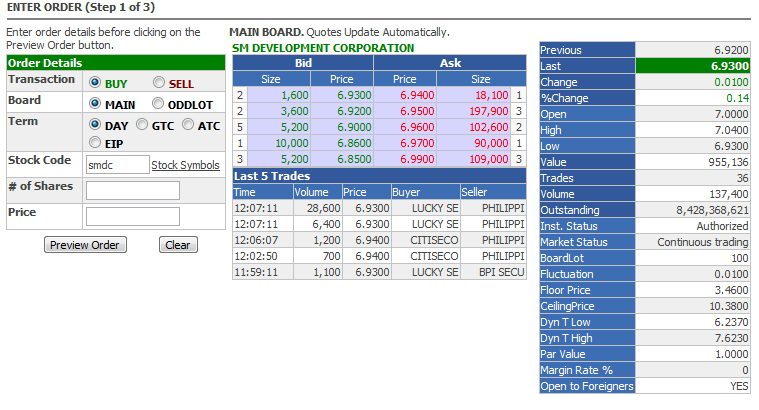This screenshot has width=759, height=410.
Task: Click ask size 109,000
Action: coord(488,159)
